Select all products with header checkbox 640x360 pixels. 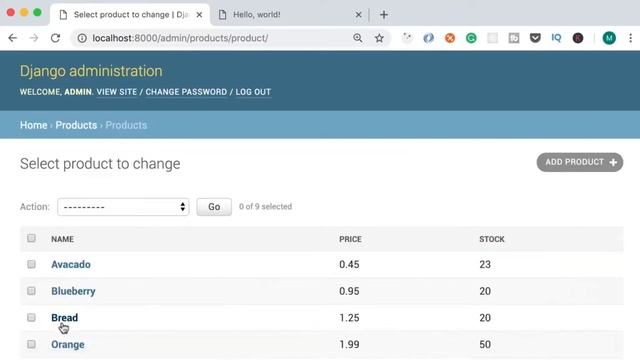31,238
